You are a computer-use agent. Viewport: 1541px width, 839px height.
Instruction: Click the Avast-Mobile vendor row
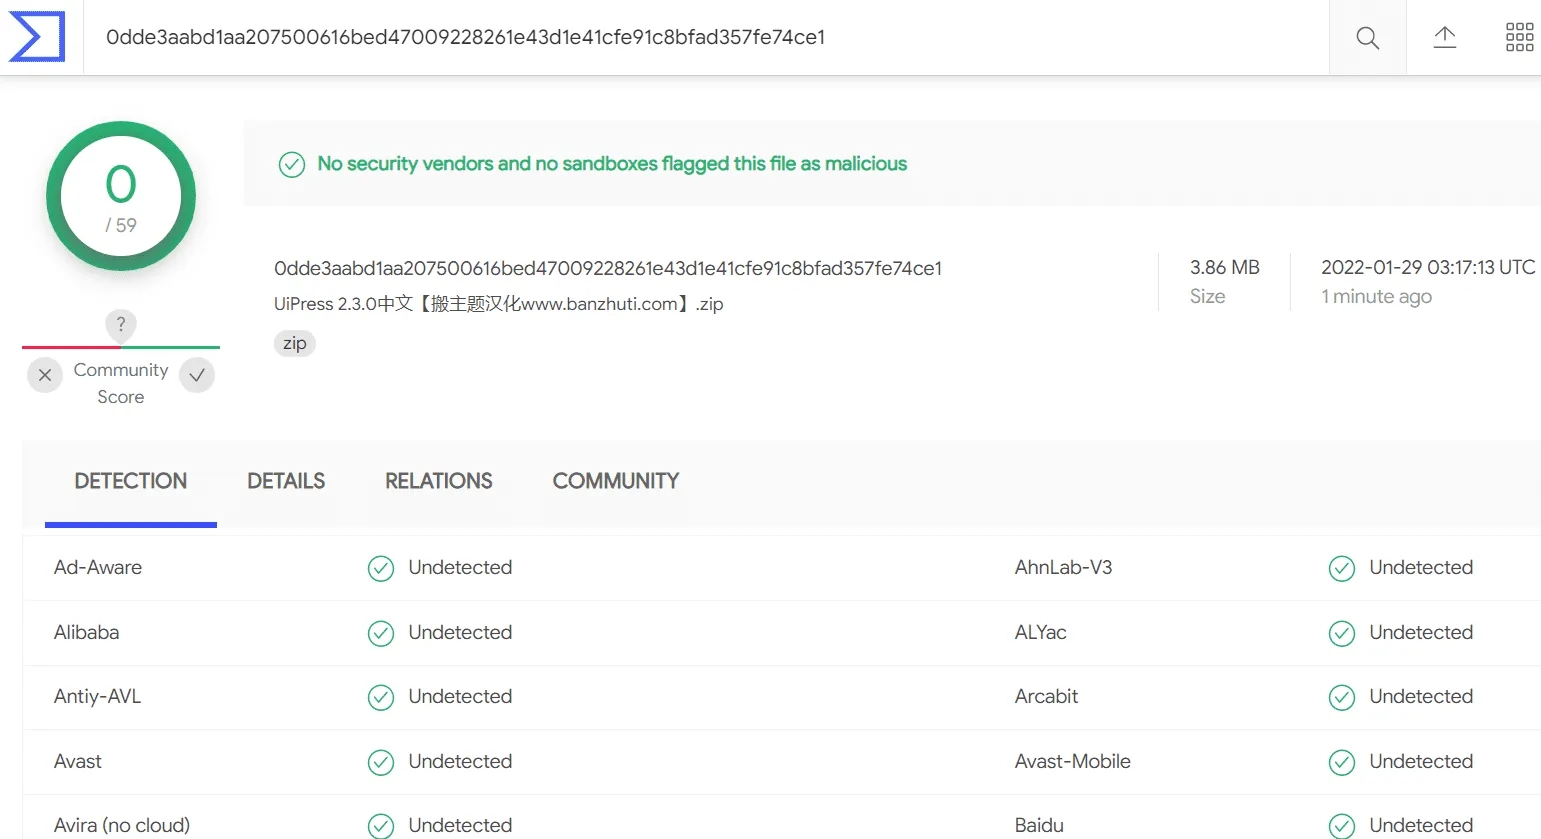1073,761
